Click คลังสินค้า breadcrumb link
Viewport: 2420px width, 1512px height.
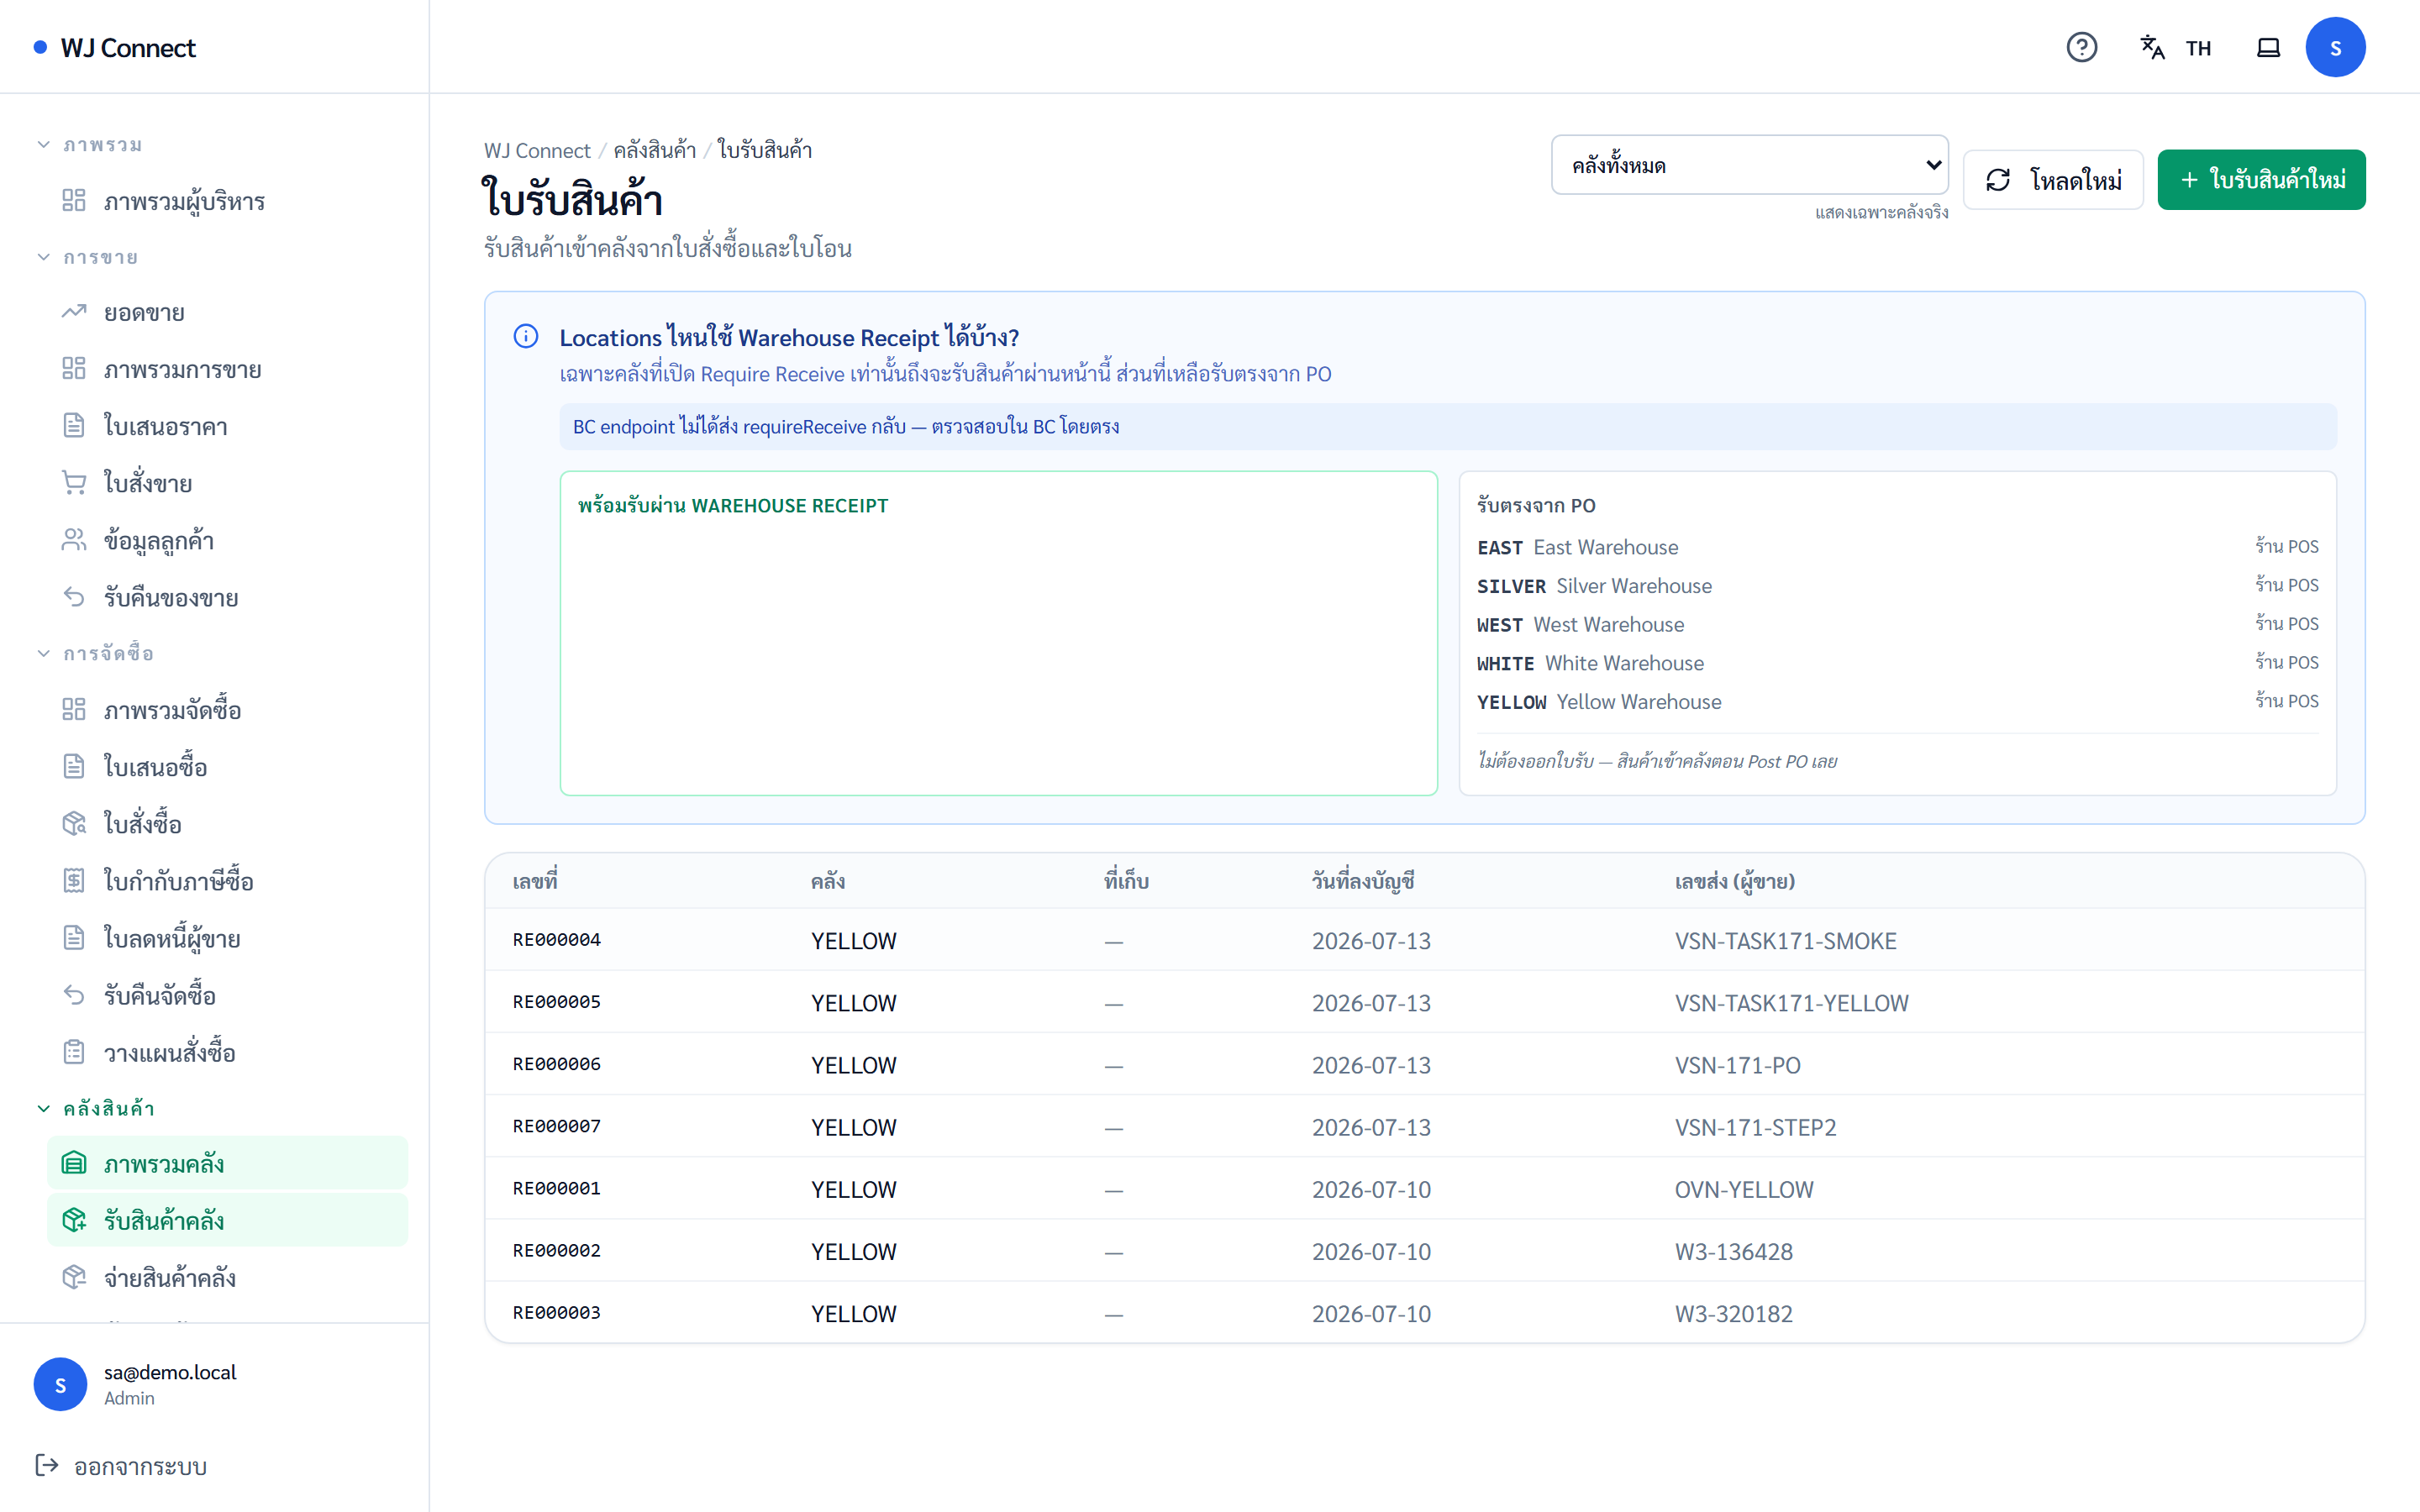tap(654, 150)
